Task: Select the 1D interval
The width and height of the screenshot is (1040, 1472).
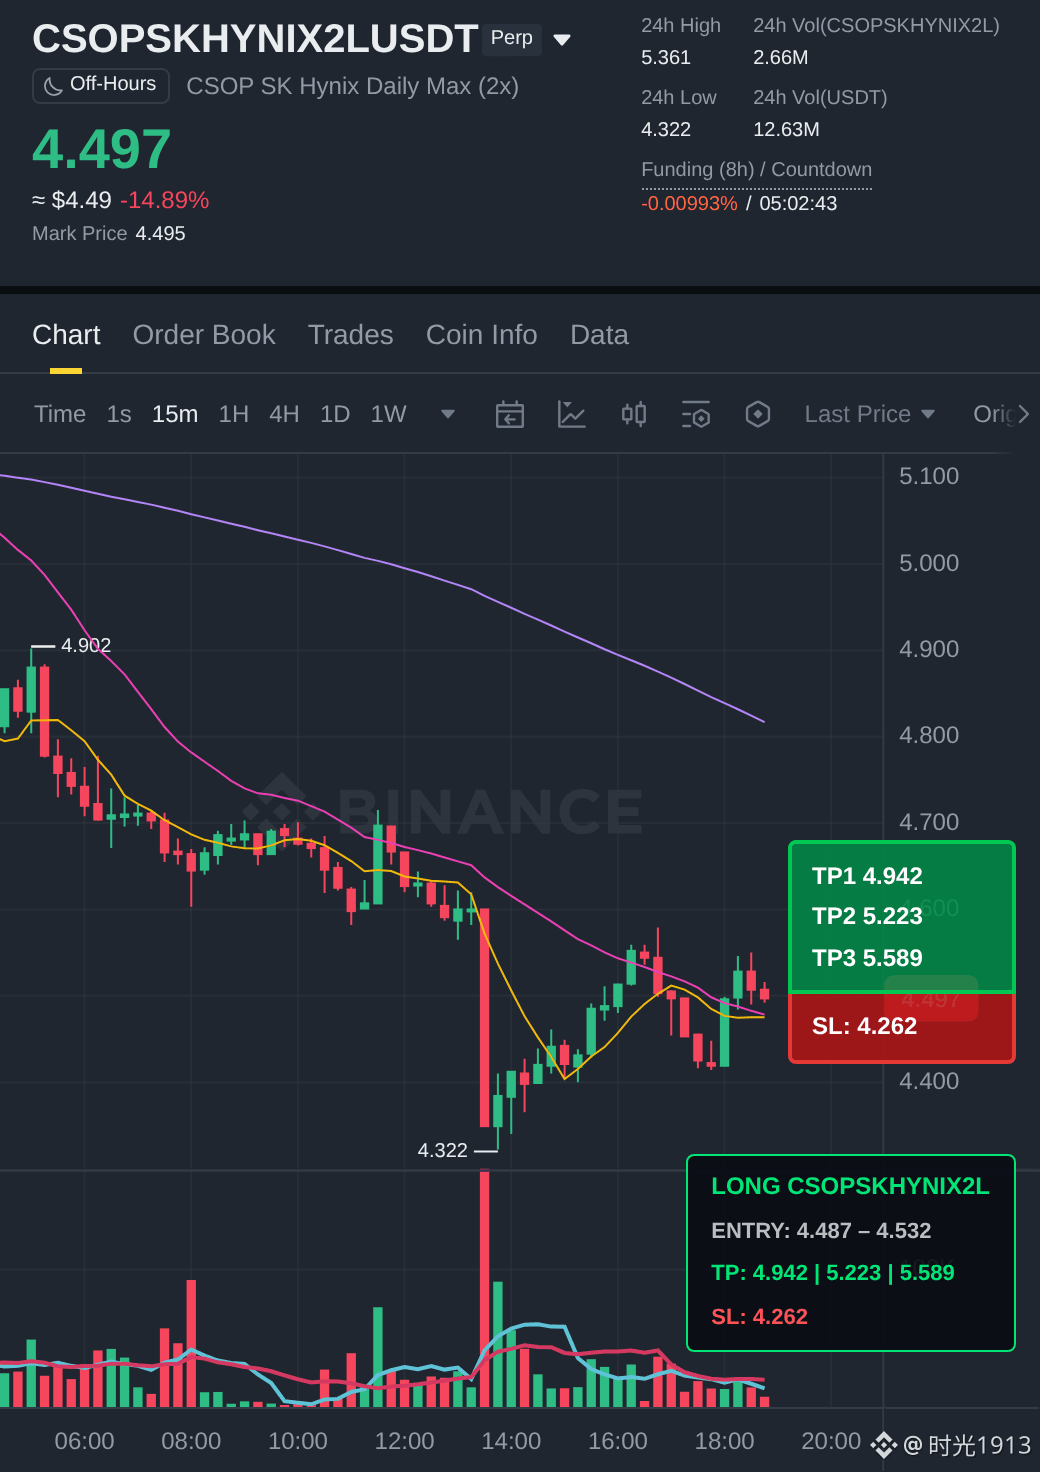Action: click(335, 414)
